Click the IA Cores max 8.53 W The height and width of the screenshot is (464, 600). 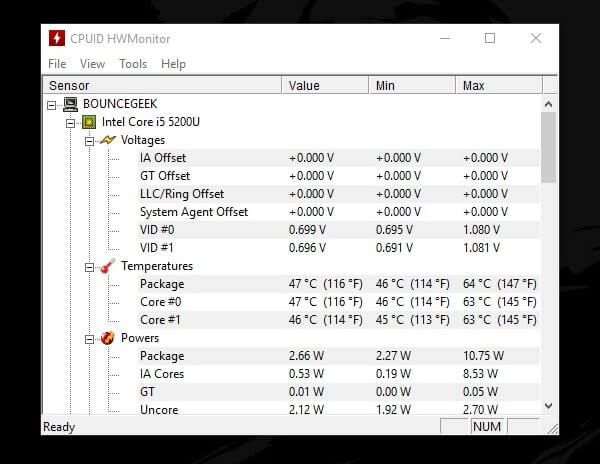coord(480,374)
